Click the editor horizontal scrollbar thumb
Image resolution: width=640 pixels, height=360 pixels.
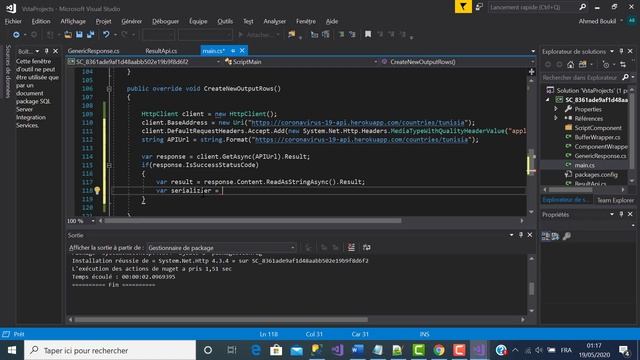(253, 221)
